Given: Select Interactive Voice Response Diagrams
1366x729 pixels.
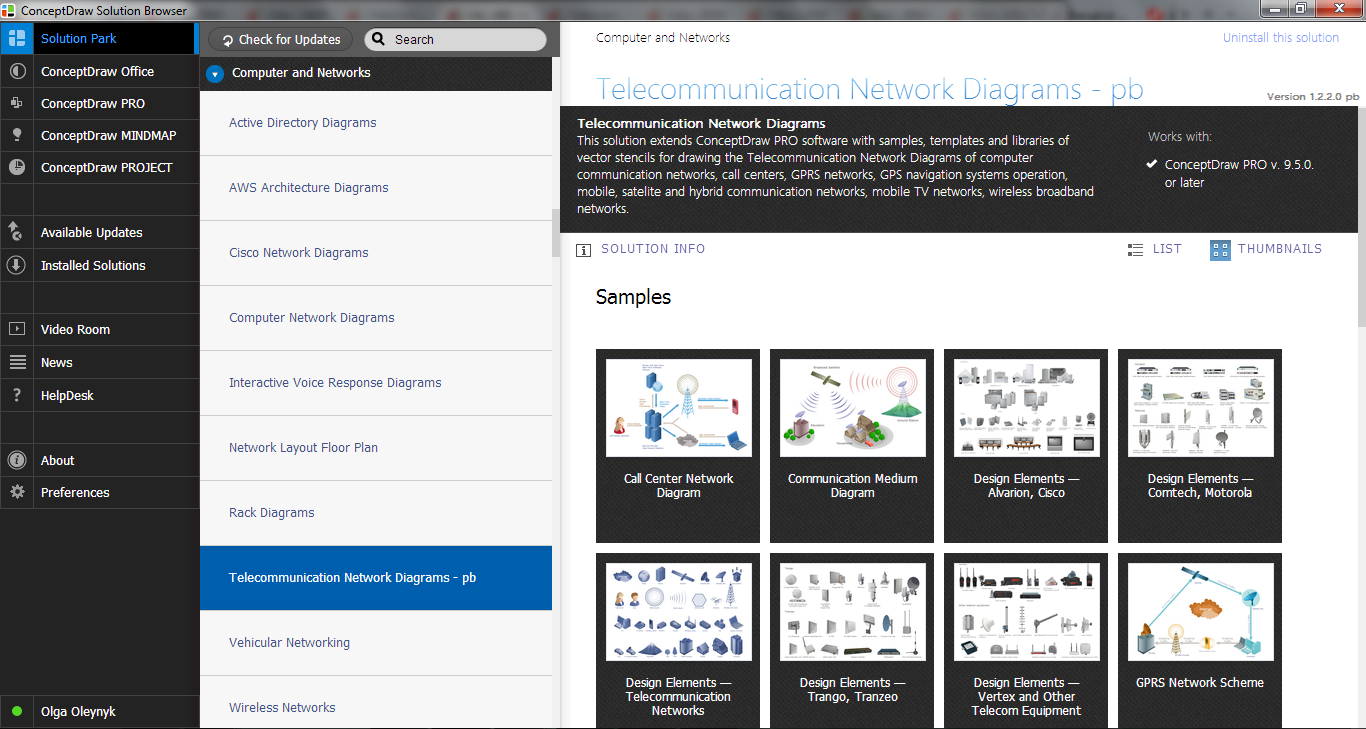Looking at the screenshot, I should pos(376,383).
